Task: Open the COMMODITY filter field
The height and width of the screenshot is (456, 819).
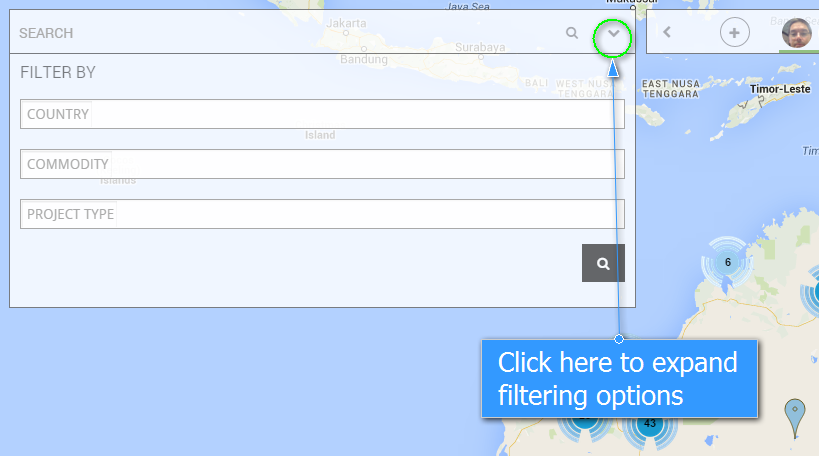Action: point(322,164)
